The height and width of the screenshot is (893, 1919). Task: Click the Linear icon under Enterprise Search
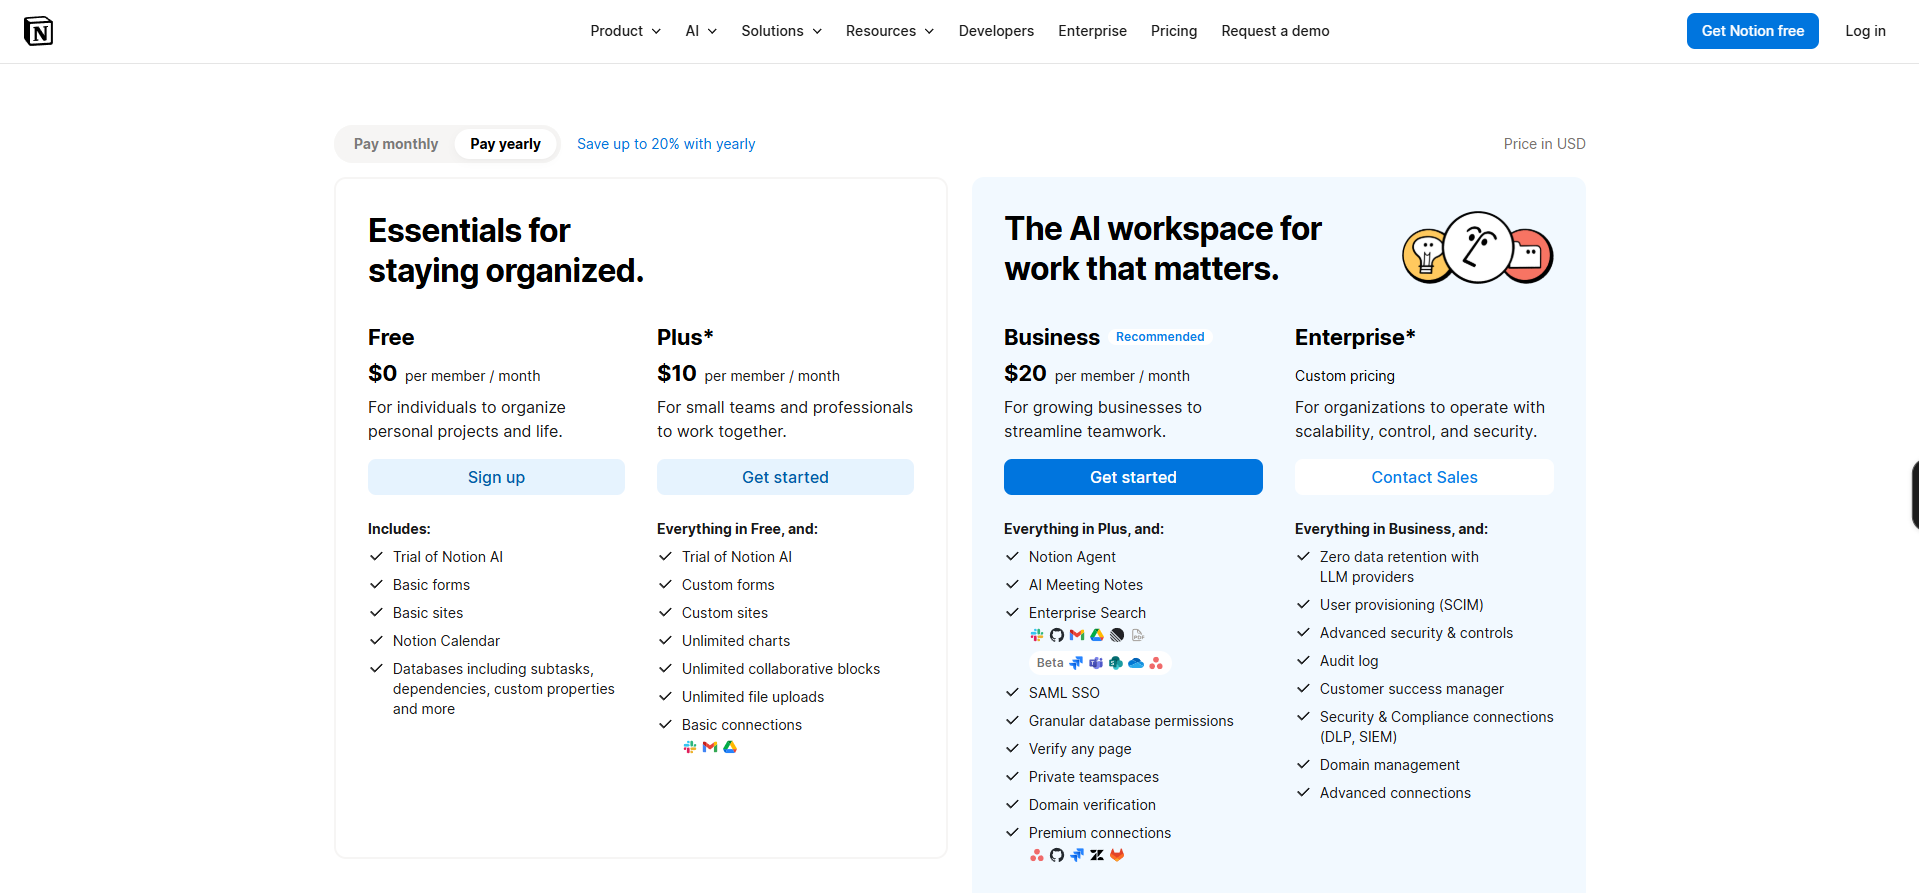coord(1117,635)
